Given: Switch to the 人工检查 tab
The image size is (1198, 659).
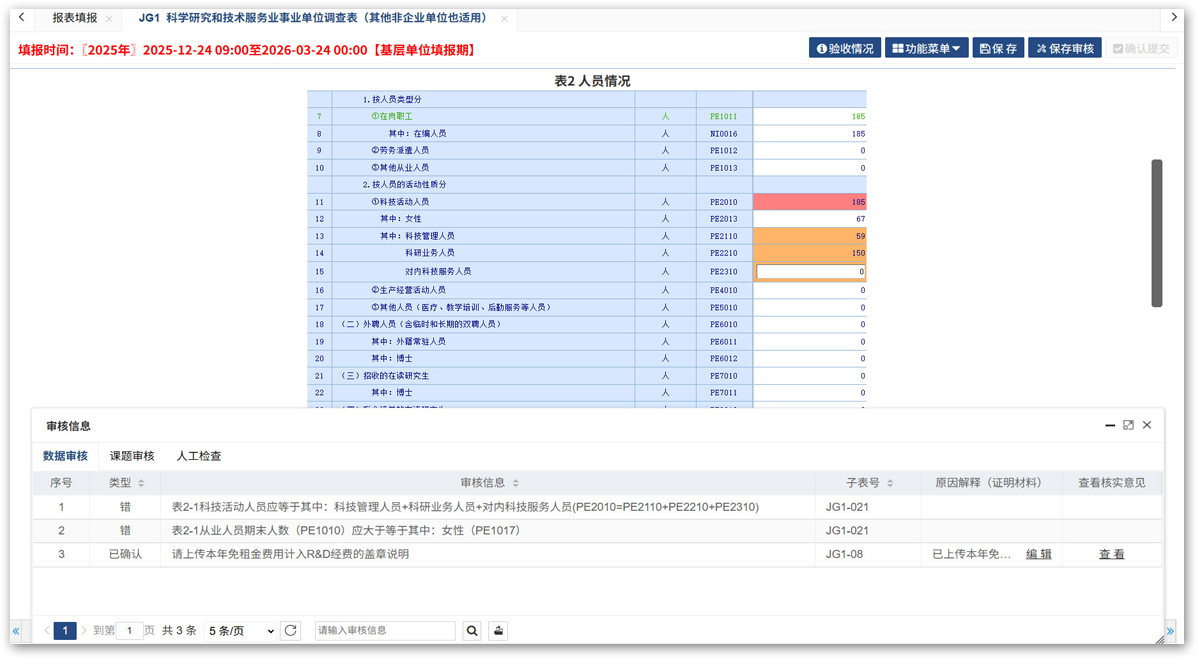Looking at the screenshot, I should coord(199,456).
